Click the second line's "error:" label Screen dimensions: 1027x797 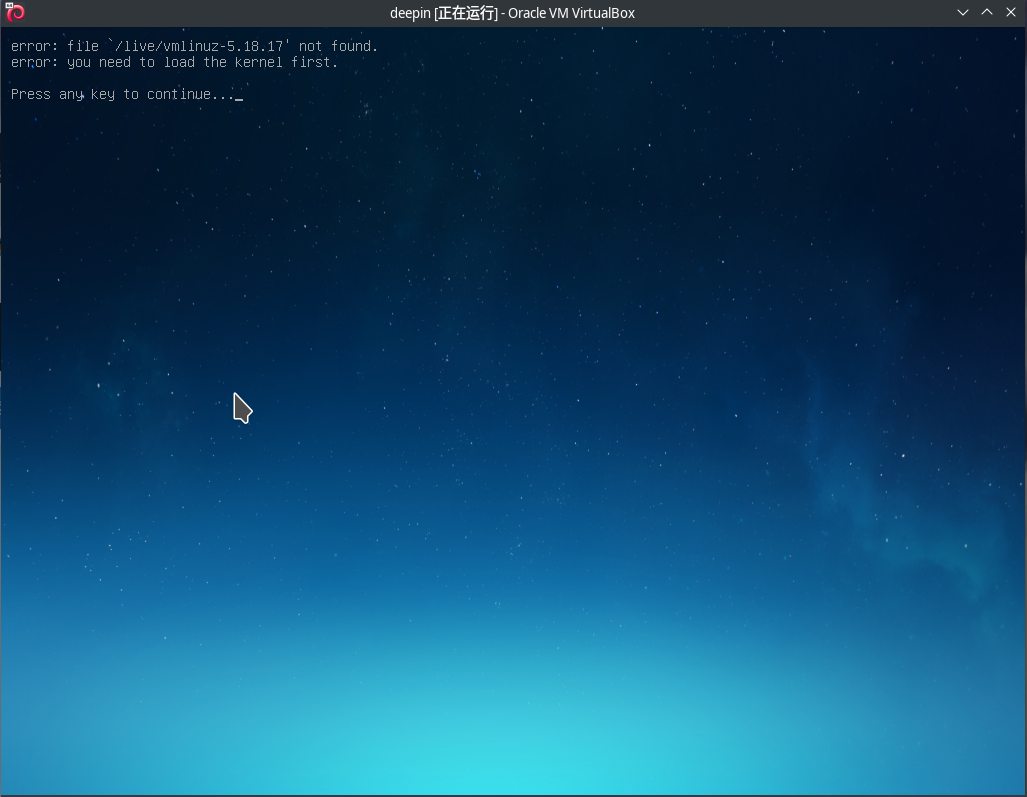(x=34, y=62)
